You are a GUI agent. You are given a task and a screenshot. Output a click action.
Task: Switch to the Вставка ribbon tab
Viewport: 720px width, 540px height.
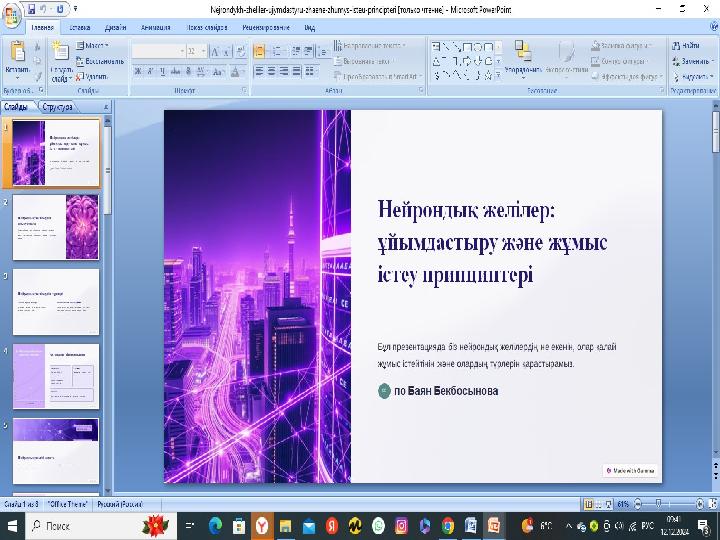point(80,29)
